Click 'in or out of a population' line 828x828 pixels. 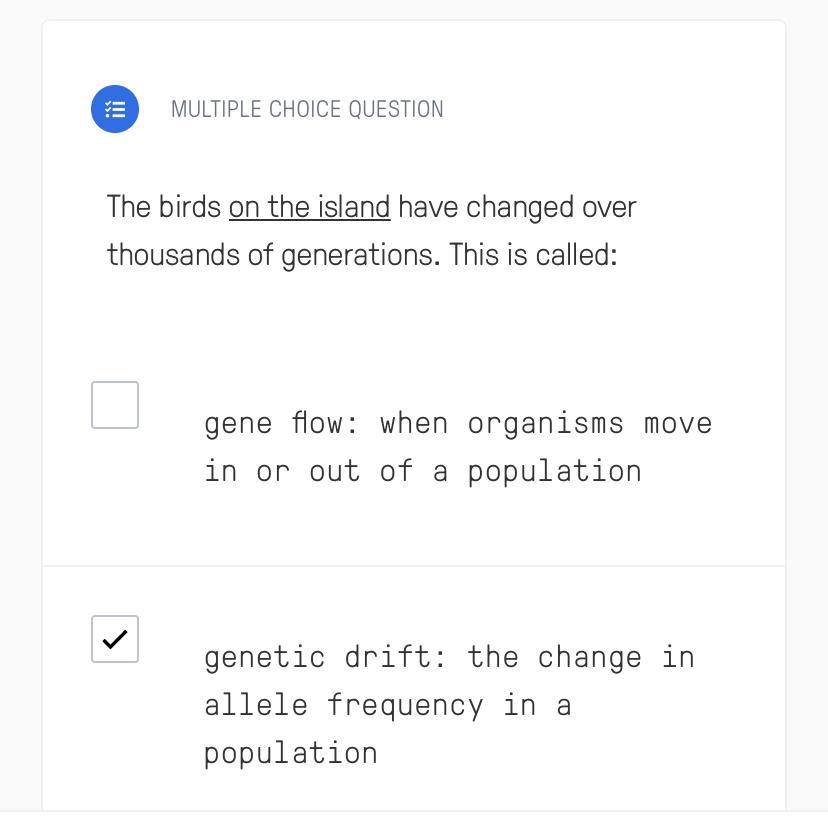423,471
